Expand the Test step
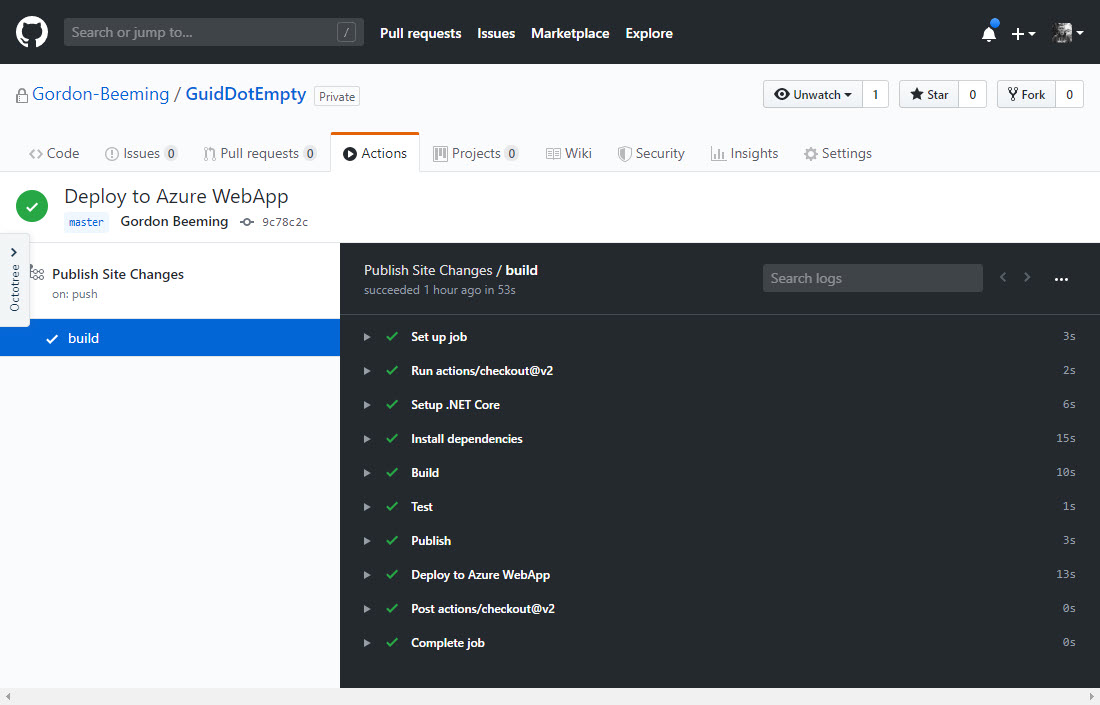 [x=367, y=506]
